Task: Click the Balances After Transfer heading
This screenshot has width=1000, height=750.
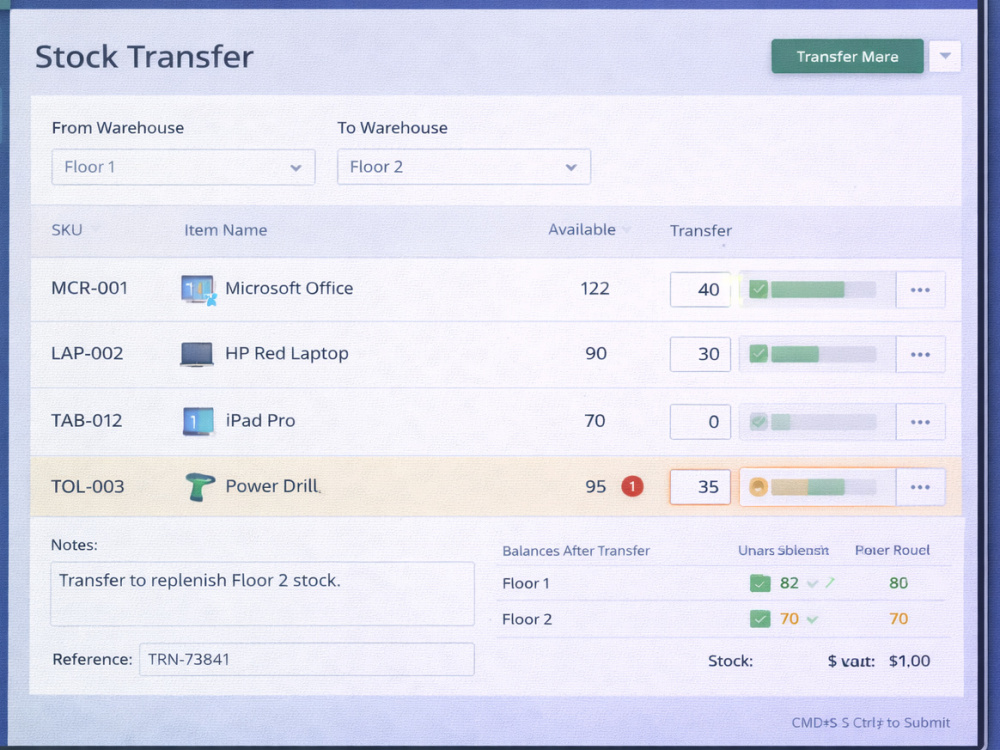Action: tap(576, 551)
